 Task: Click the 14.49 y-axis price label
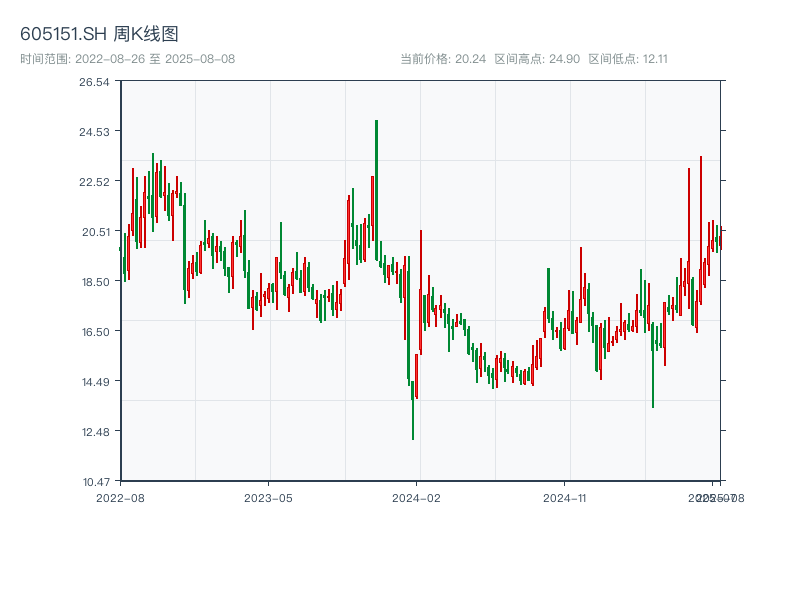pos(94,382)
